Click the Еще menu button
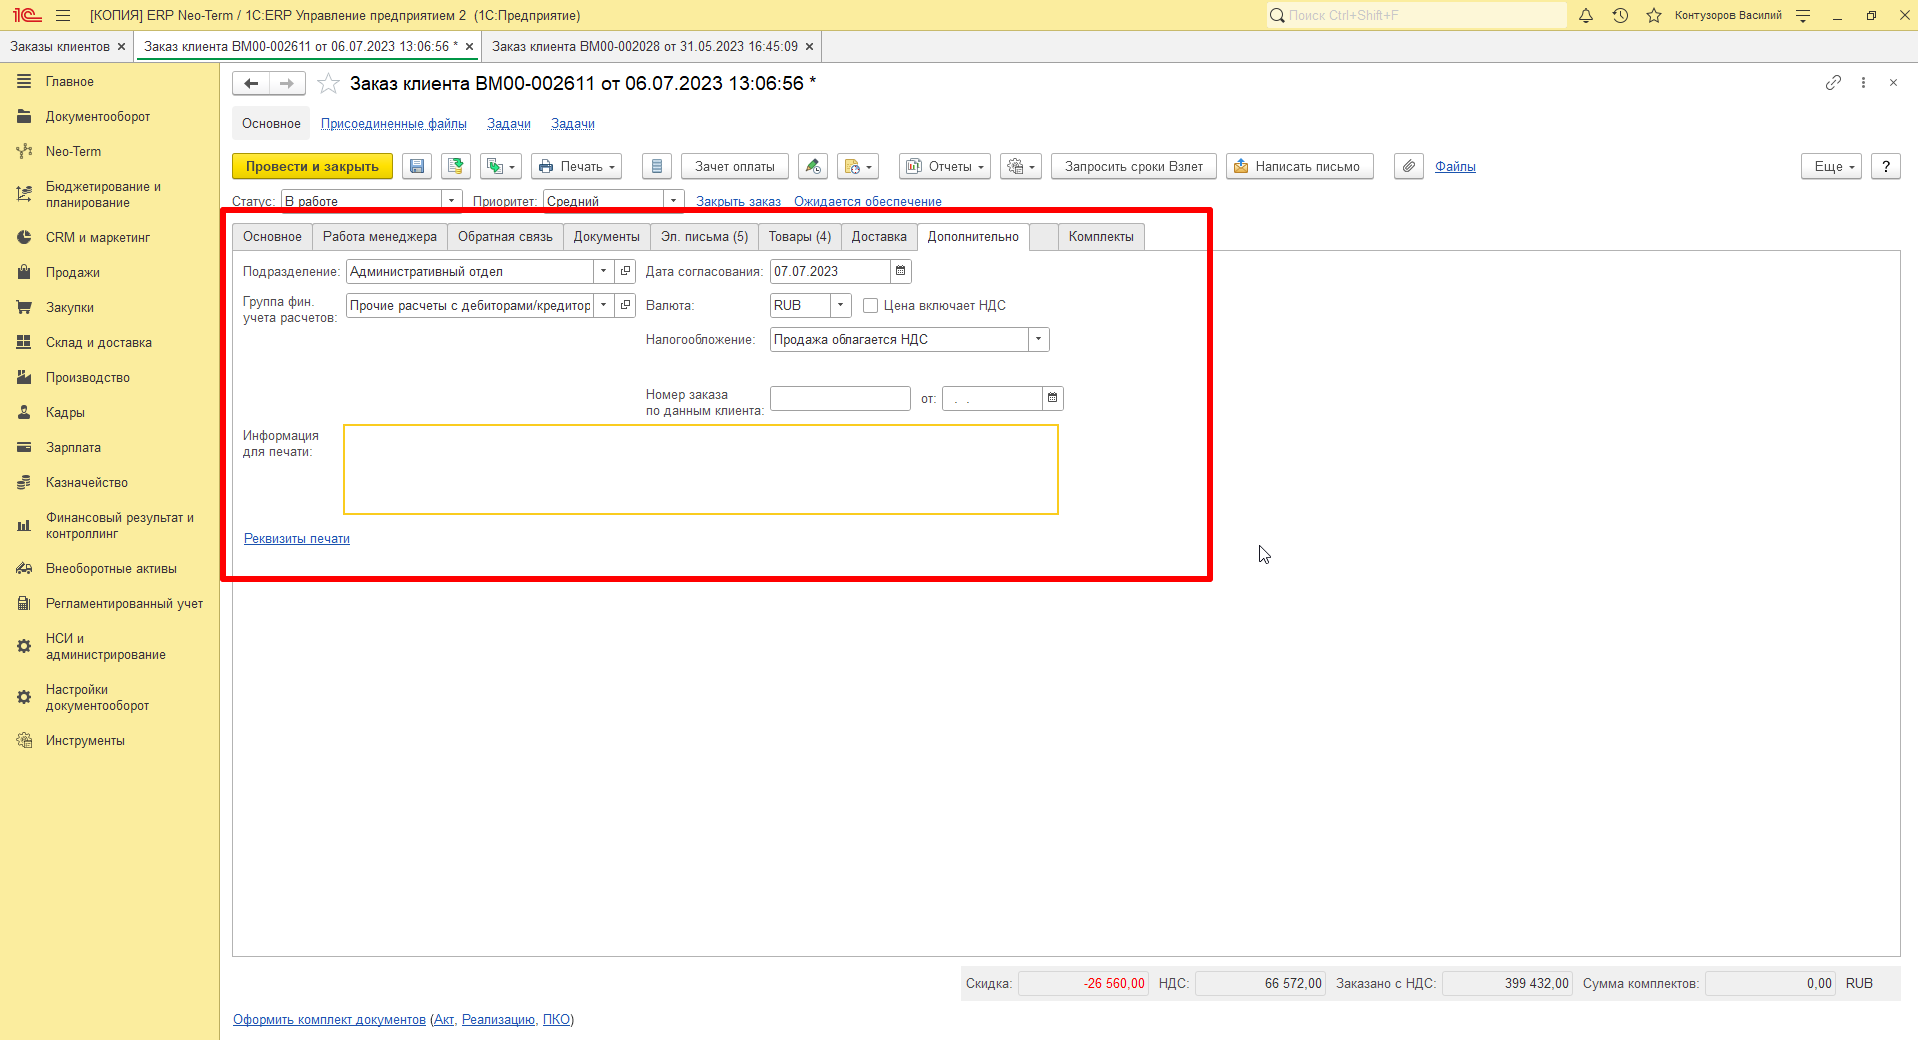 pos(1832,167)
